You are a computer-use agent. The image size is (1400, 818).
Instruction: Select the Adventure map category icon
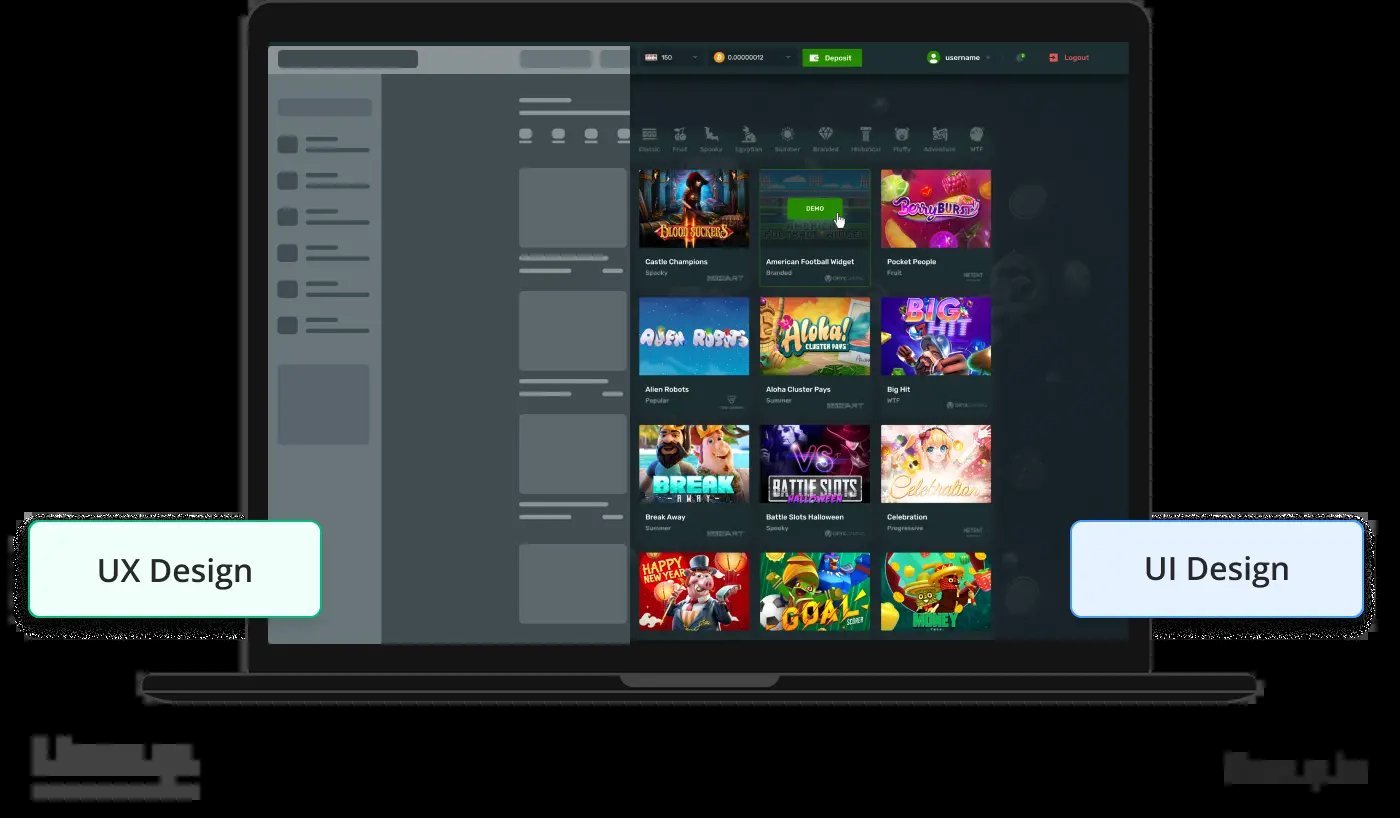[939, 134]
